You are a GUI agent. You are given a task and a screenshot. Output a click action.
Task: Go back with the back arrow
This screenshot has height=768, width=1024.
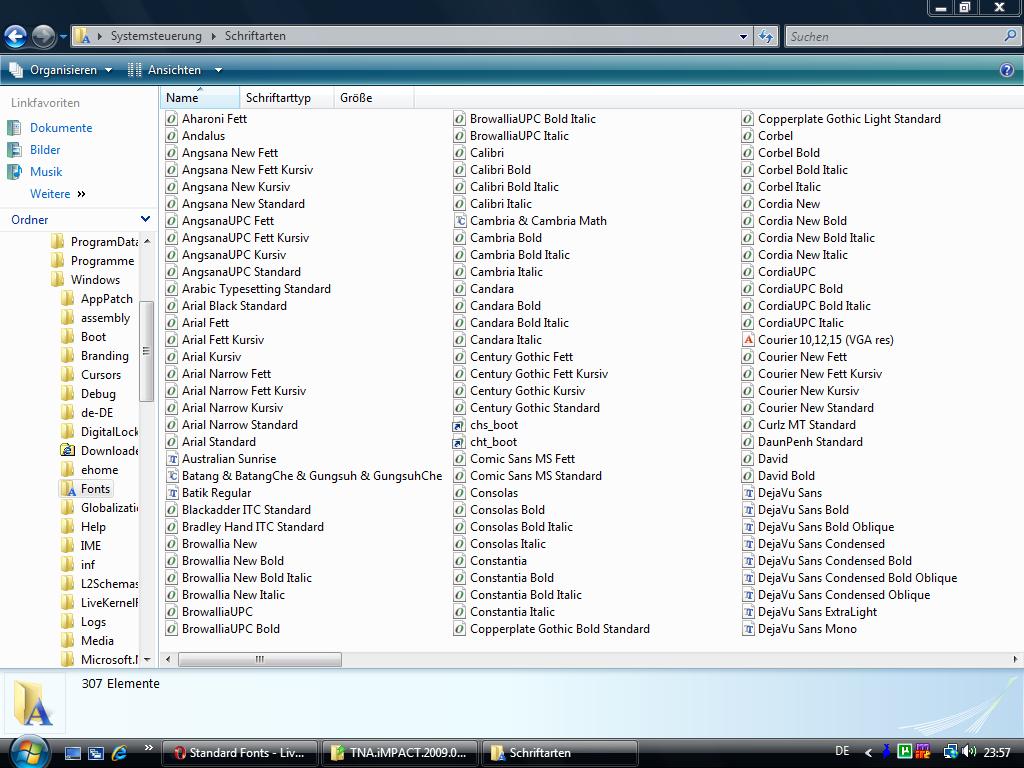[x=16, y=36]
